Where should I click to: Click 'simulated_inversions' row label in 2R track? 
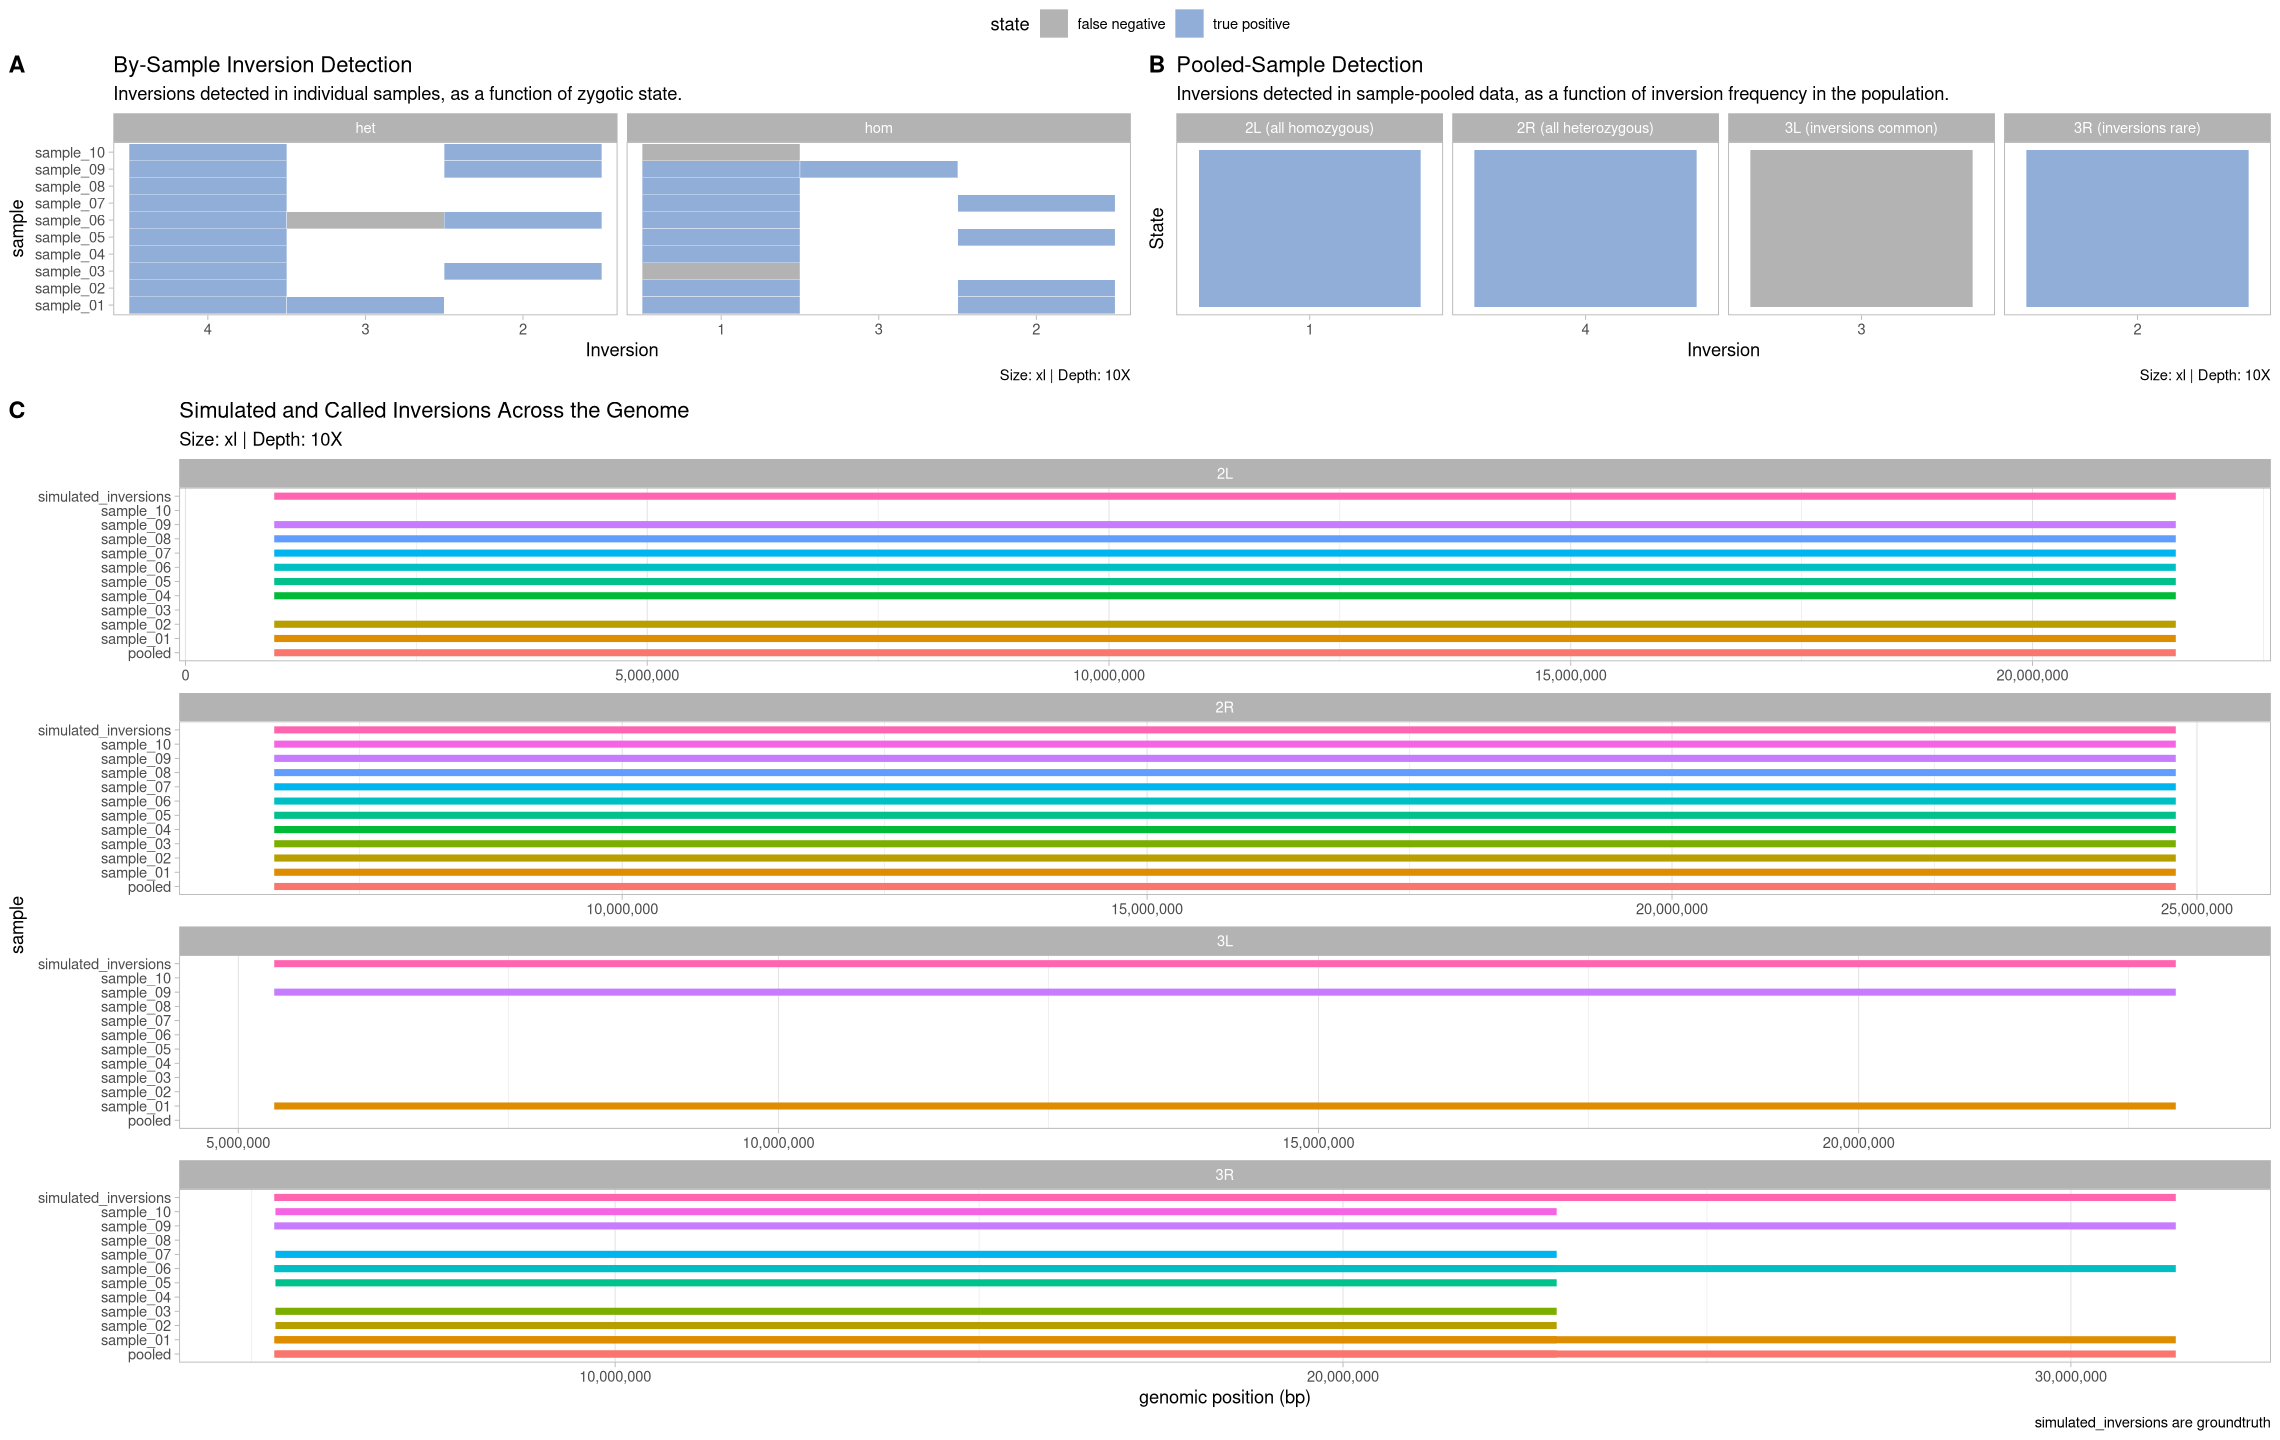click(x=104, y=730)
